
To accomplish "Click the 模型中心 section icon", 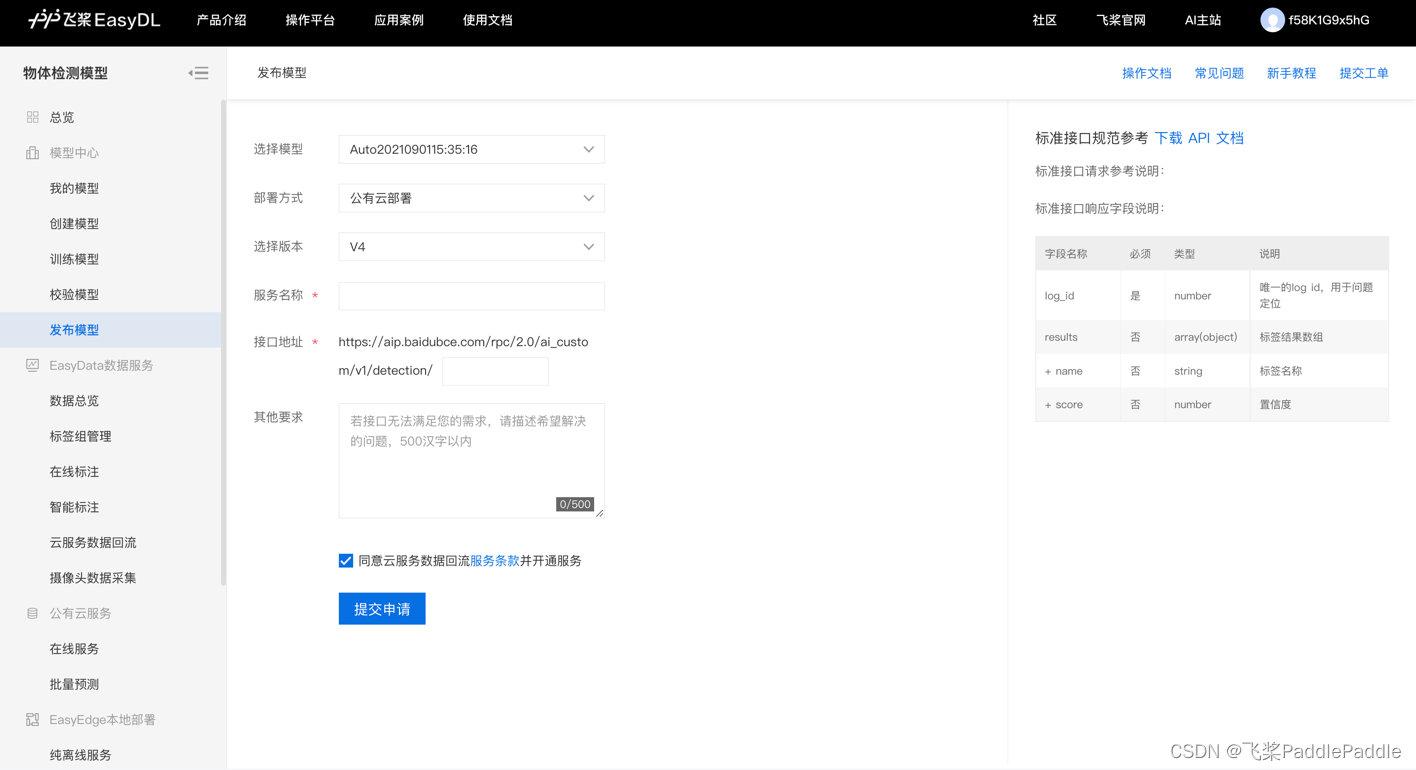I will tap(32, 153).
